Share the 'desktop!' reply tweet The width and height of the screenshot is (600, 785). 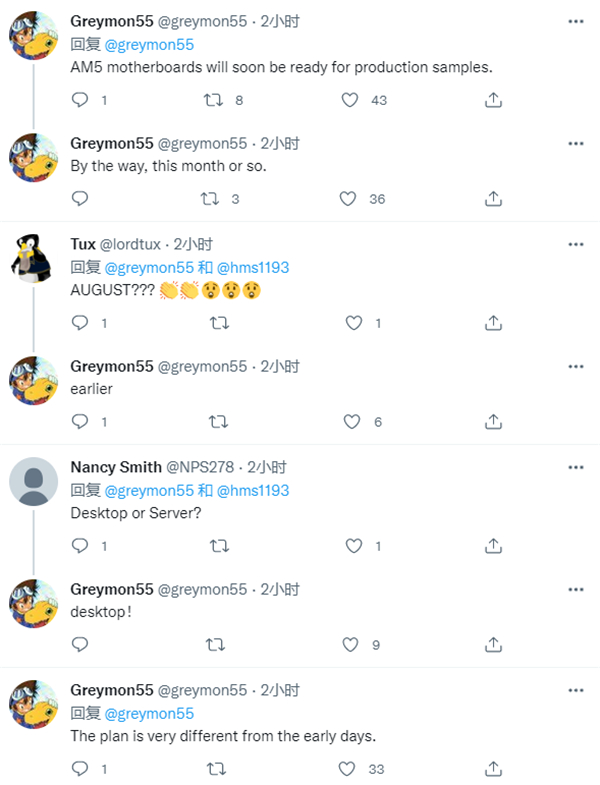[493, 645]
